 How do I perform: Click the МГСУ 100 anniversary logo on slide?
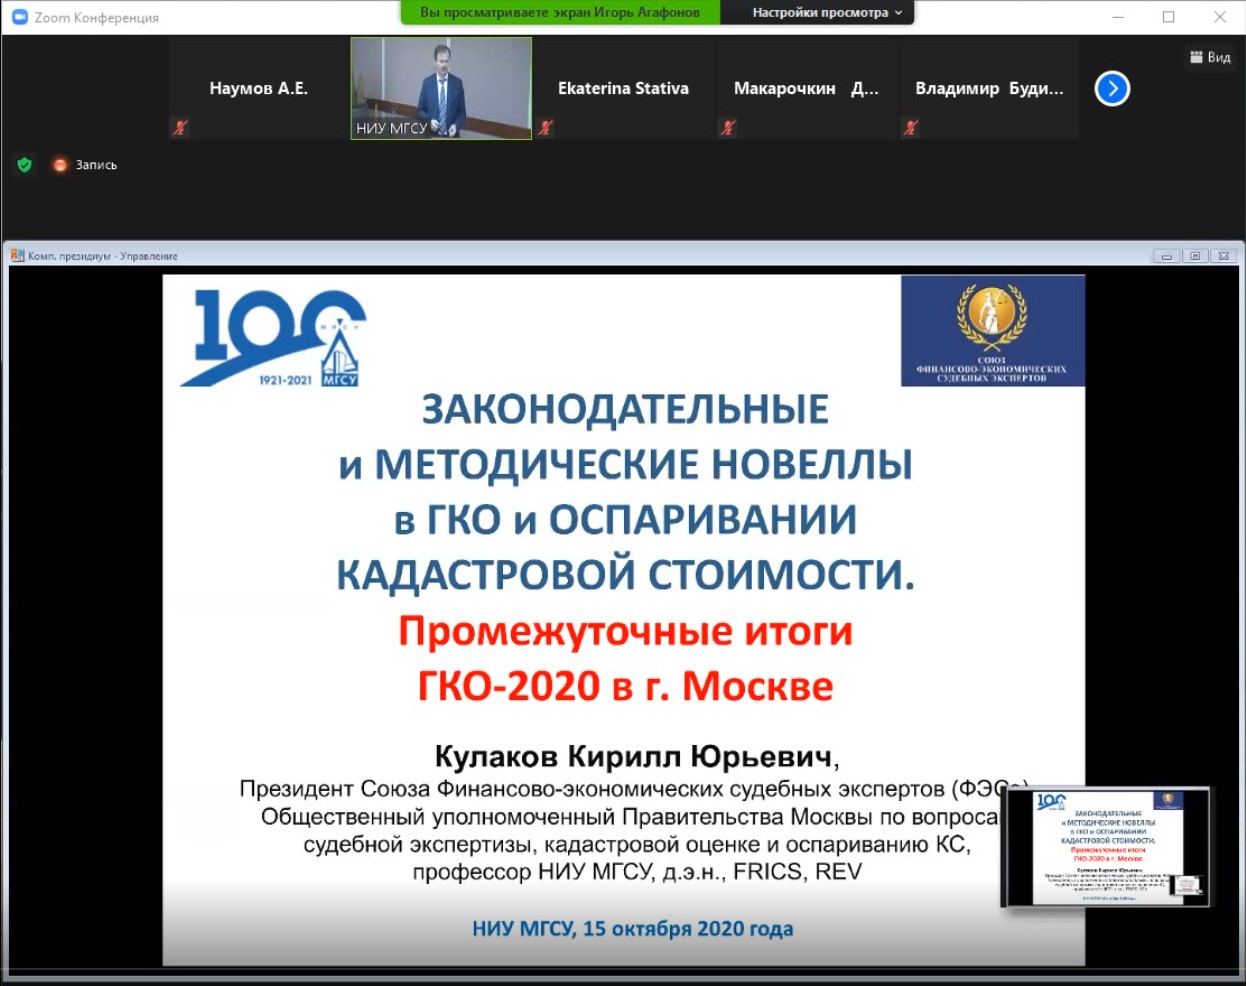coord(273,338)
